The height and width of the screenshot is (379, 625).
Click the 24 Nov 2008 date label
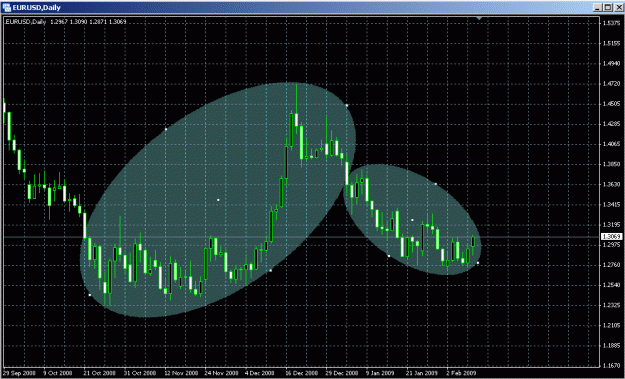[x=221, y=373]
